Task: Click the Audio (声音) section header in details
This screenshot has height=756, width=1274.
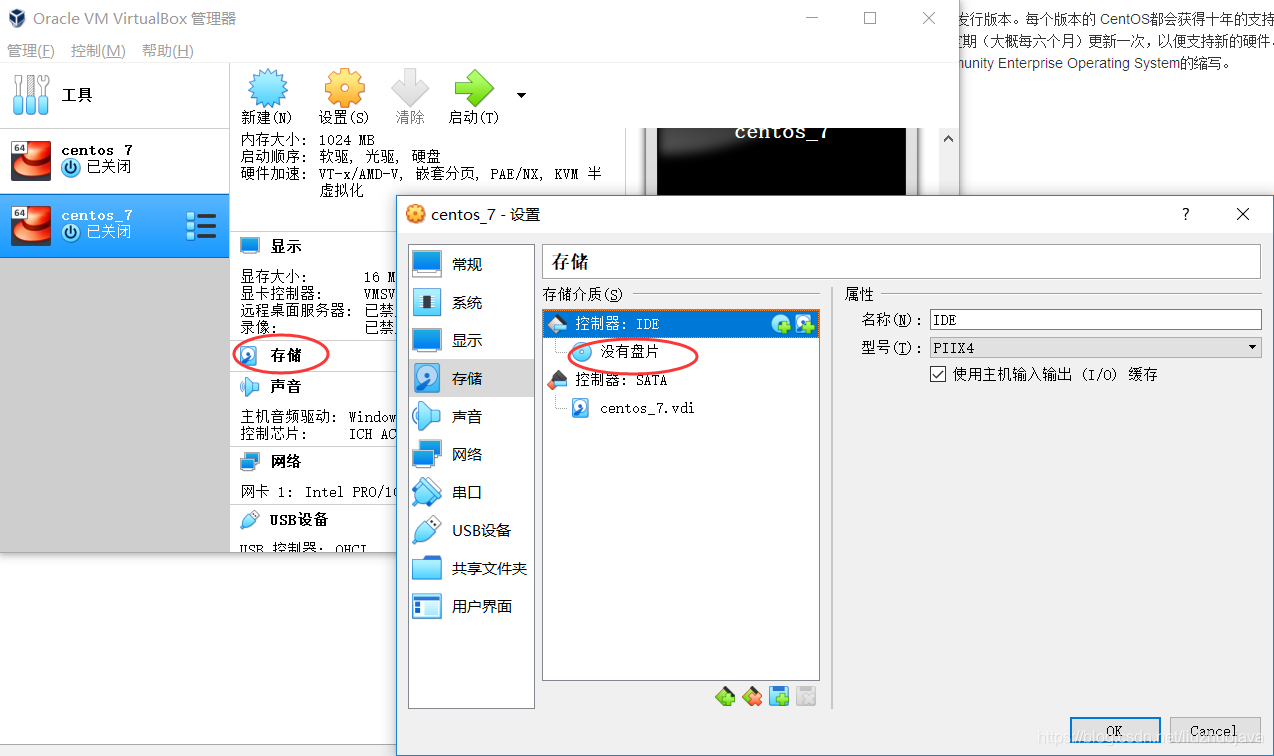Action: click(285, 386)
